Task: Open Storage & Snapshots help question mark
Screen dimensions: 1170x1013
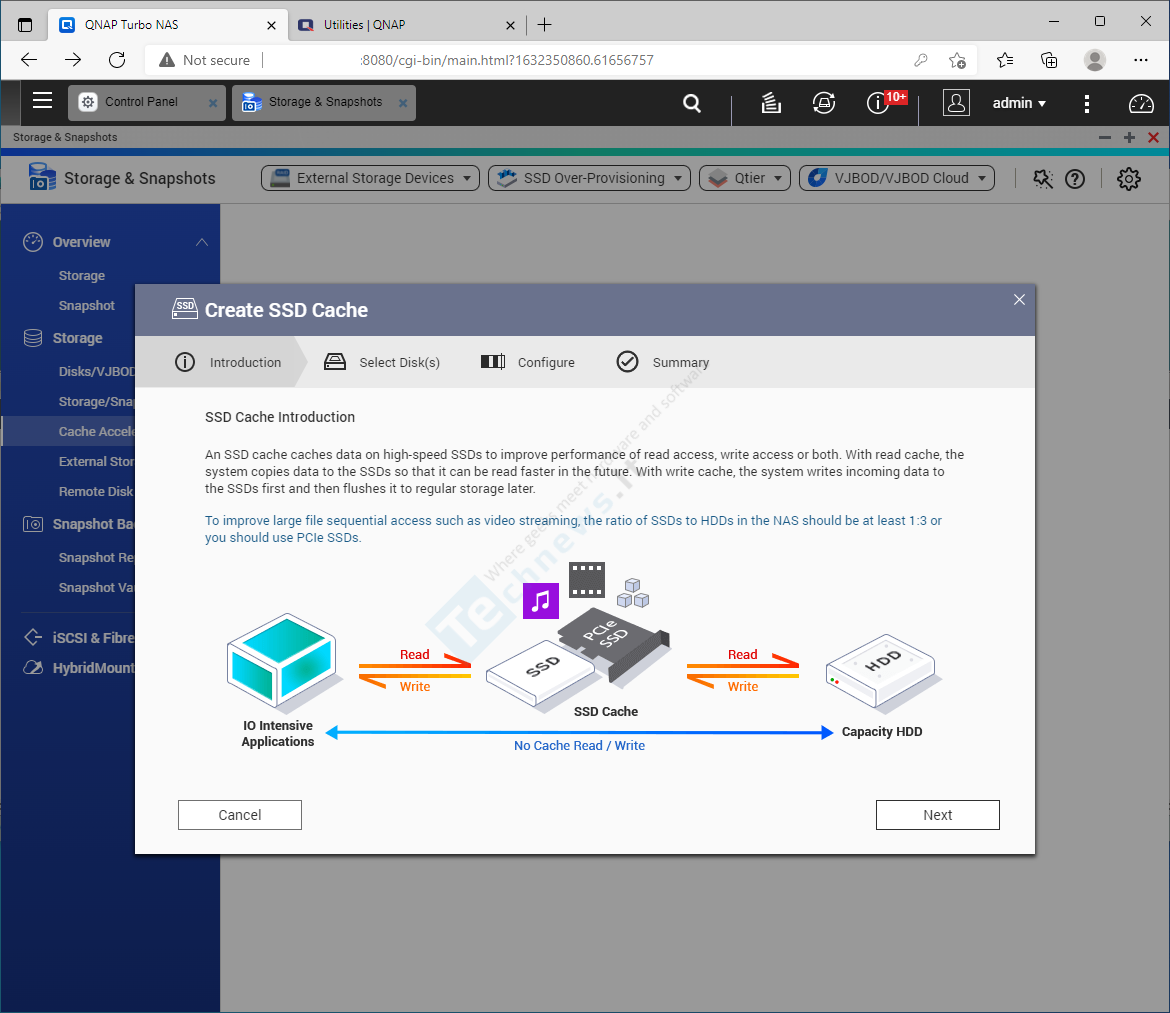Action: tap(1074, 179)
